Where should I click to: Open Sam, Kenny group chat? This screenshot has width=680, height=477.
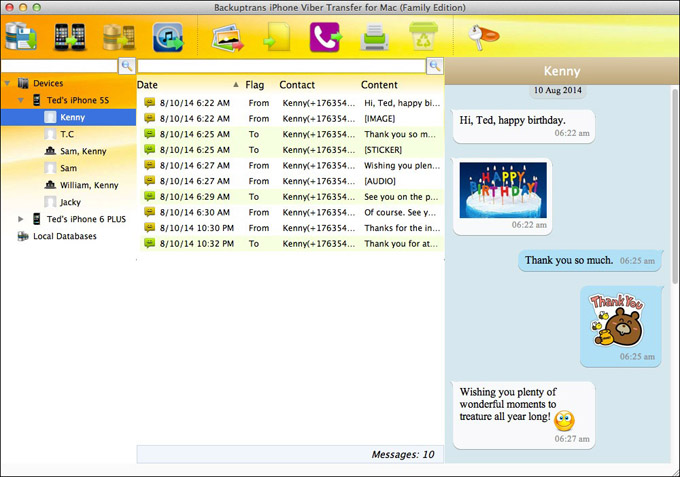coord(83,151)
